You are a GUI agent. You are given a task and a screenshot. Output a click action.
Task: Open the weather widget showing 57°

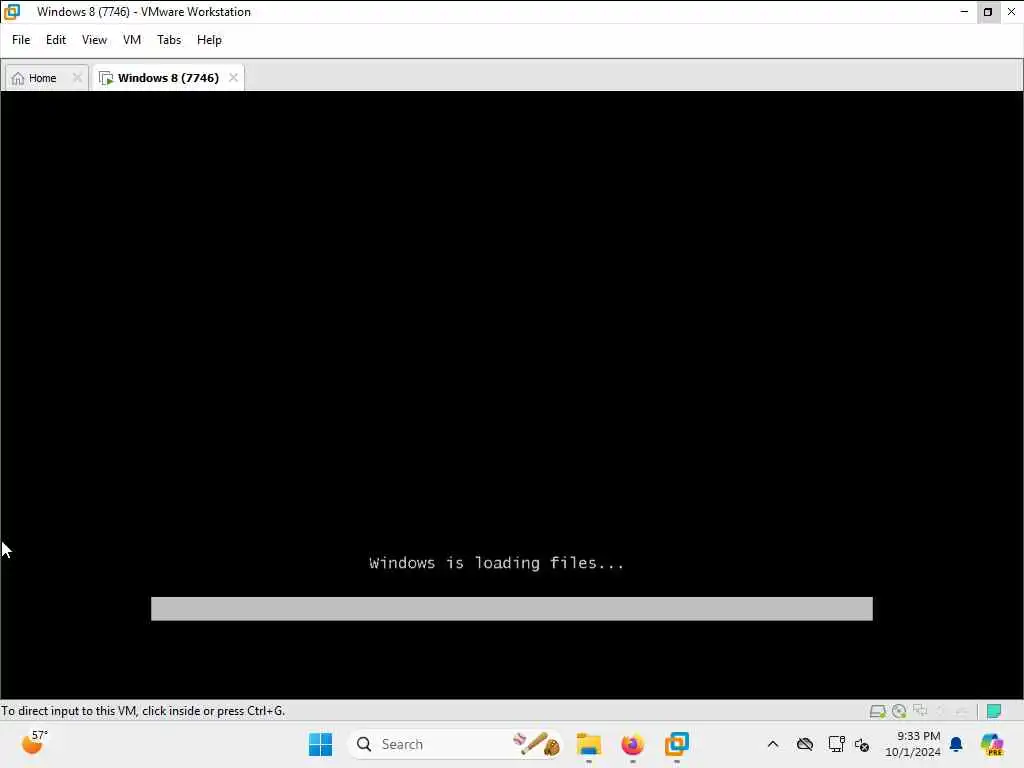(34, 743)
